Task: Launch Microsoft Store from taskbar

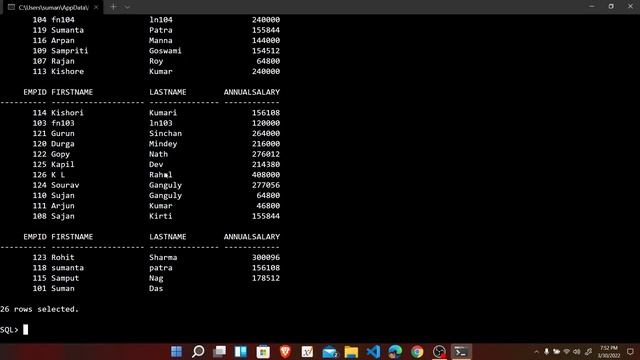Action: coord(263,351)
